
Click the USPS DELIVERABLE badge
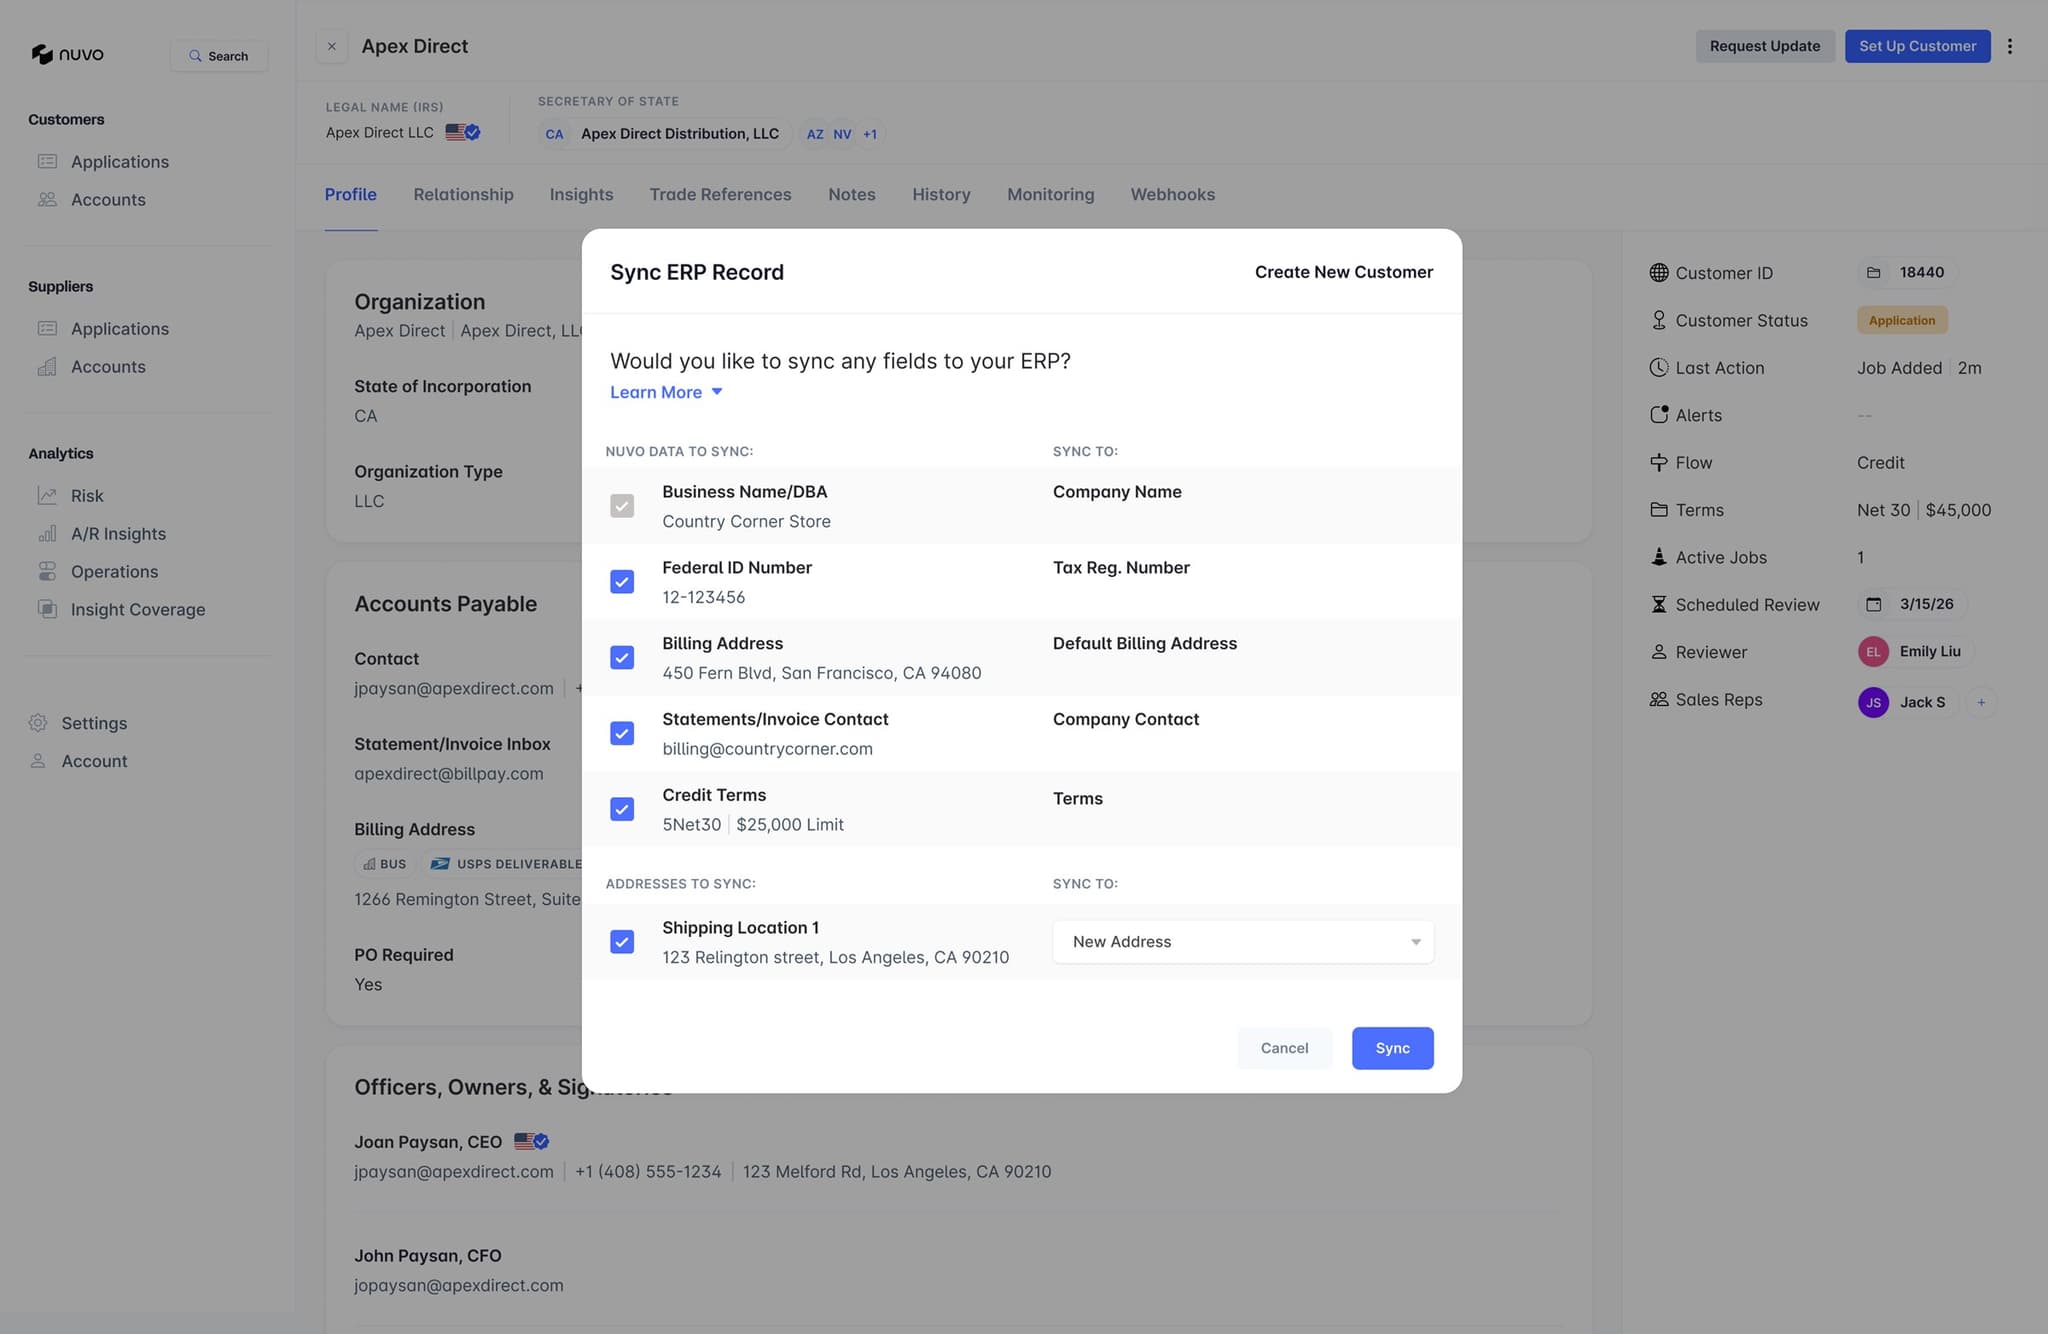click(502, 864)
